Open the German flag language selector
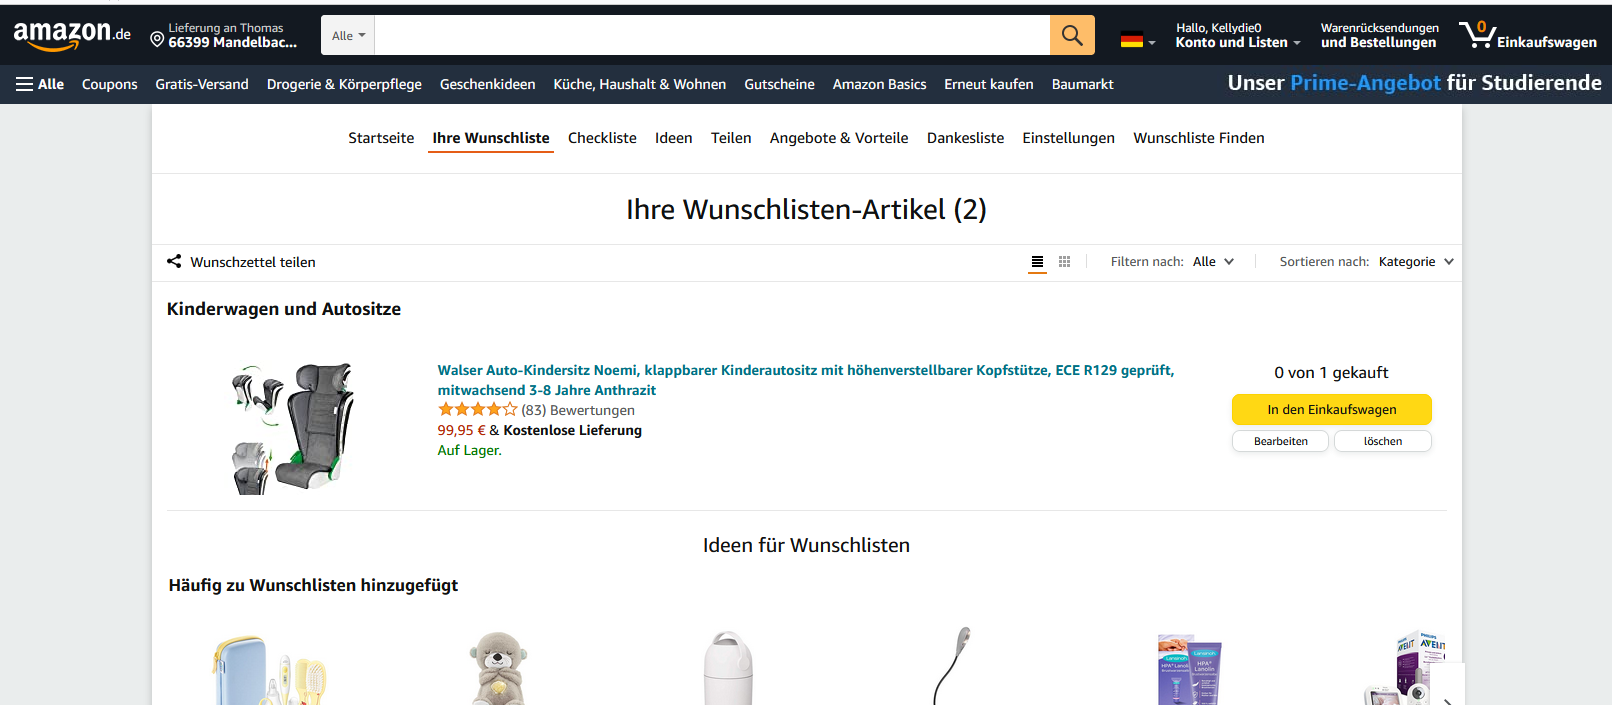 pos(1138,41)
